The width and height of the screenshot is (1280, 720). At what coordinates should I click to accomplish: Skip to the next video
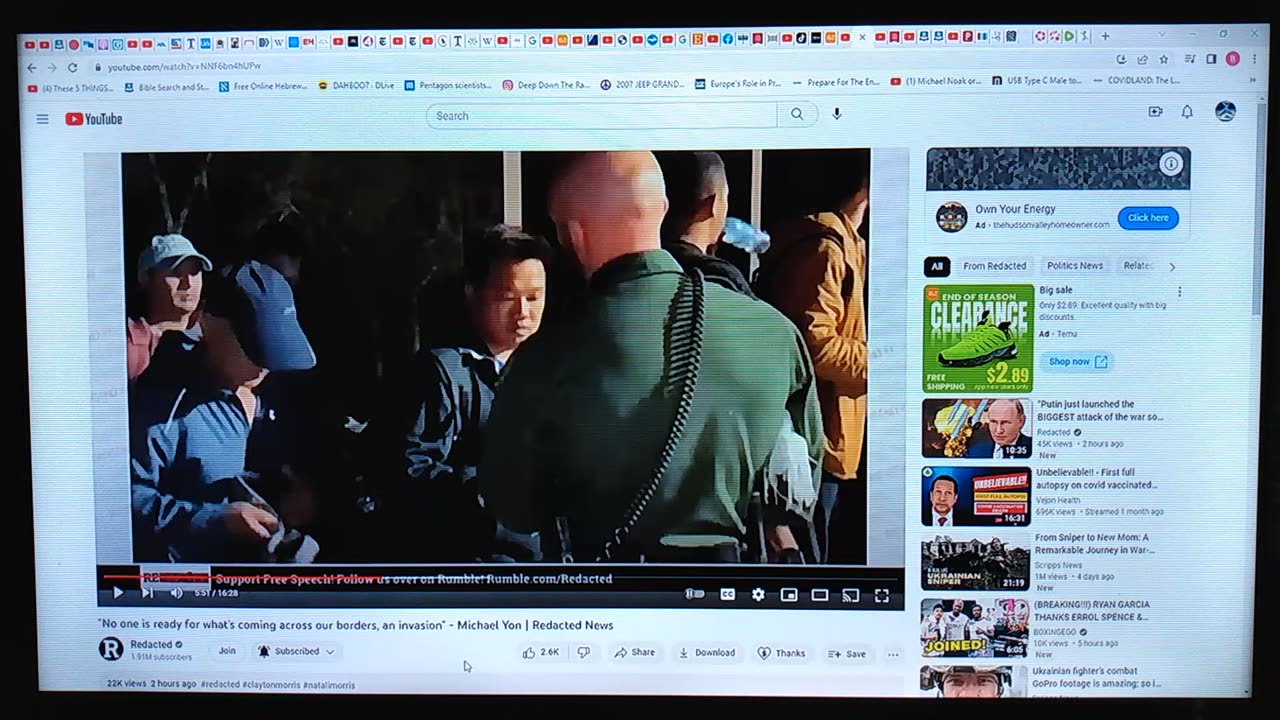point(147,593)
